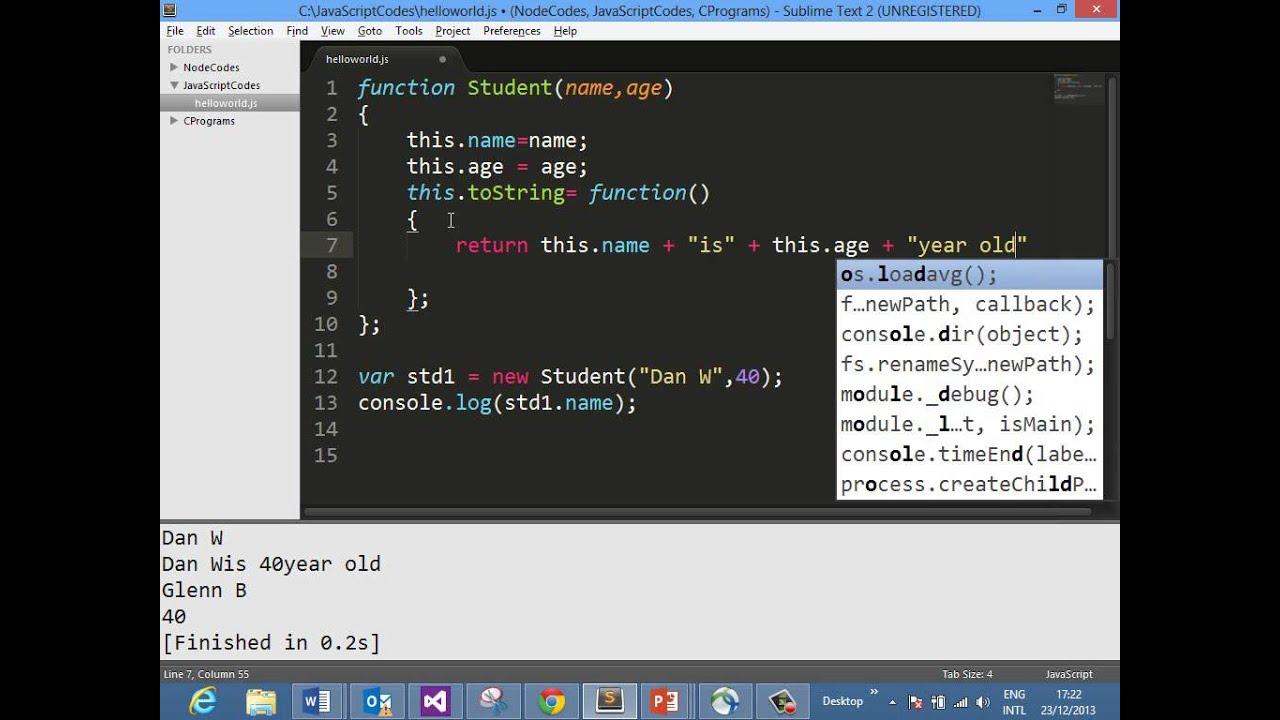Select the console.timeEnd completion entry
The width and height of the screenshot is (1280, 720).
tap(970, 454)
